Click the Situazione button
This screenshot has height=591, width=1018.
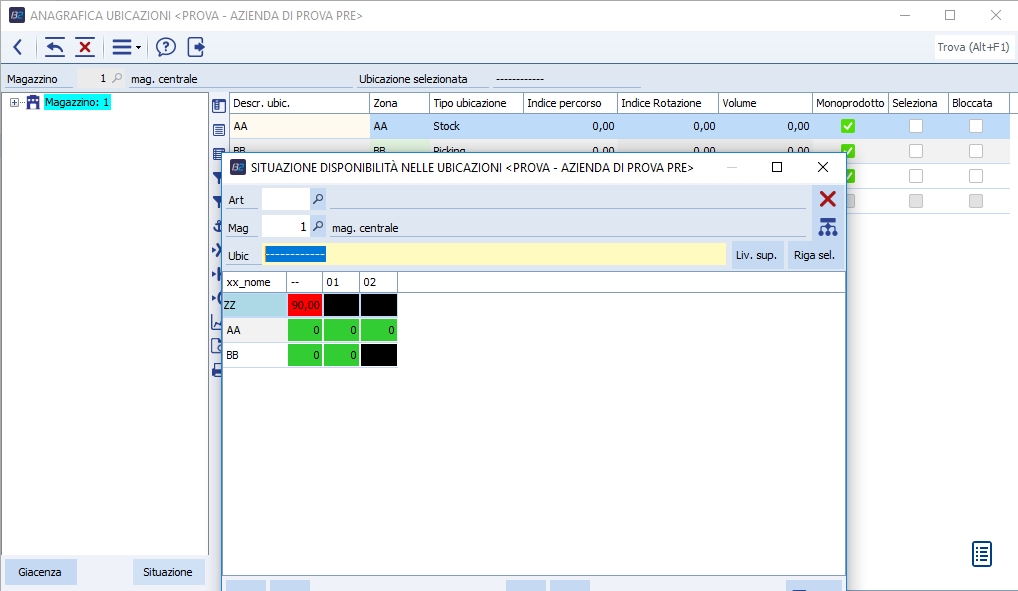pyautogui.click(x=168, y=572)
